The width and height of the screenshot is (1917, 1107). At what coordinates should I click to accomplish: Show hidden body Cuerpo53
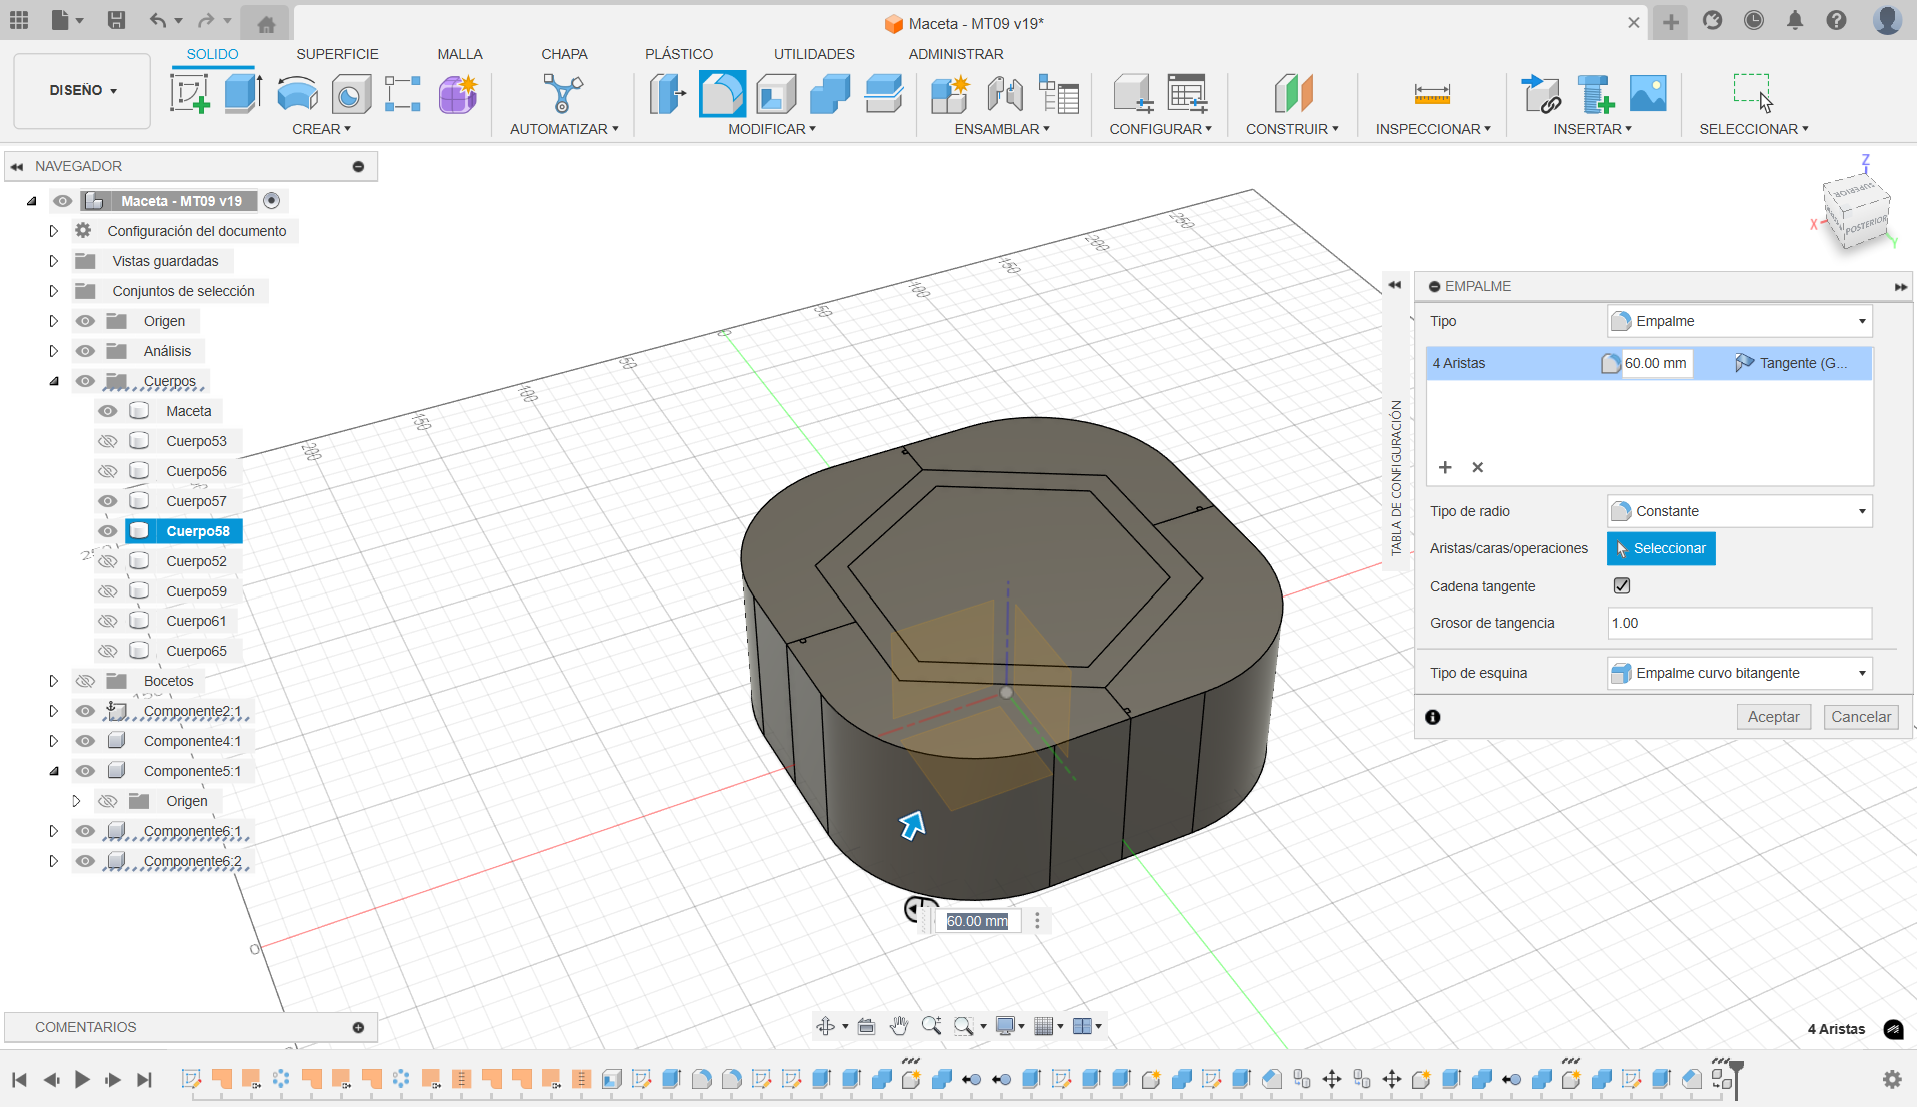point(107,441)
